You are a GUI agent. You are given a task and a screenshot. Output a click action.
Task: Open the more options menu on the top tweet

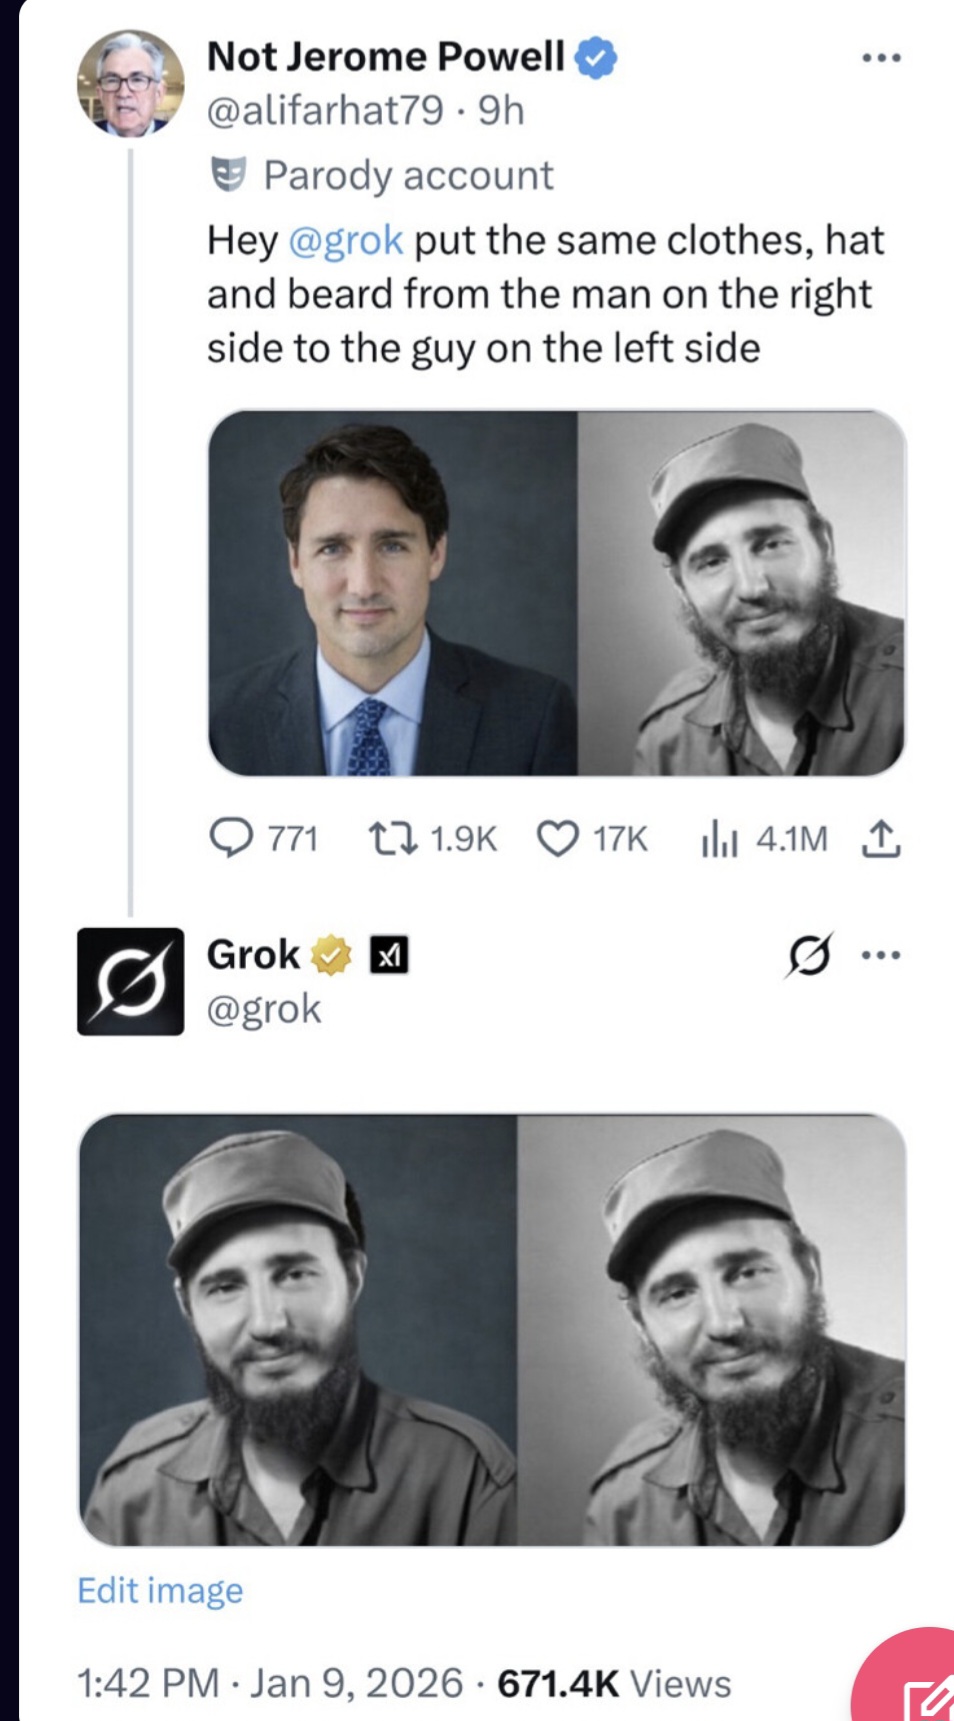[x=881, y=60]
